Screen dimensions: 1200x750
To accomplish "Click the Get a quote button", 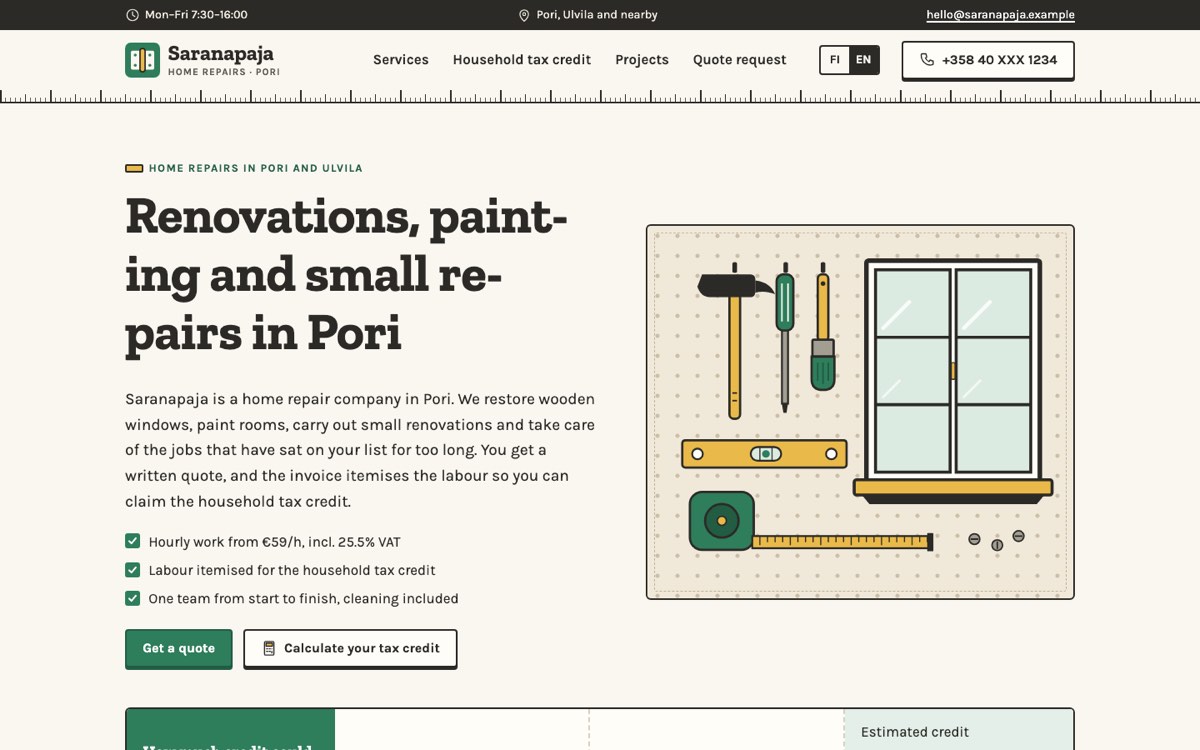I will [x=179, y=648].
